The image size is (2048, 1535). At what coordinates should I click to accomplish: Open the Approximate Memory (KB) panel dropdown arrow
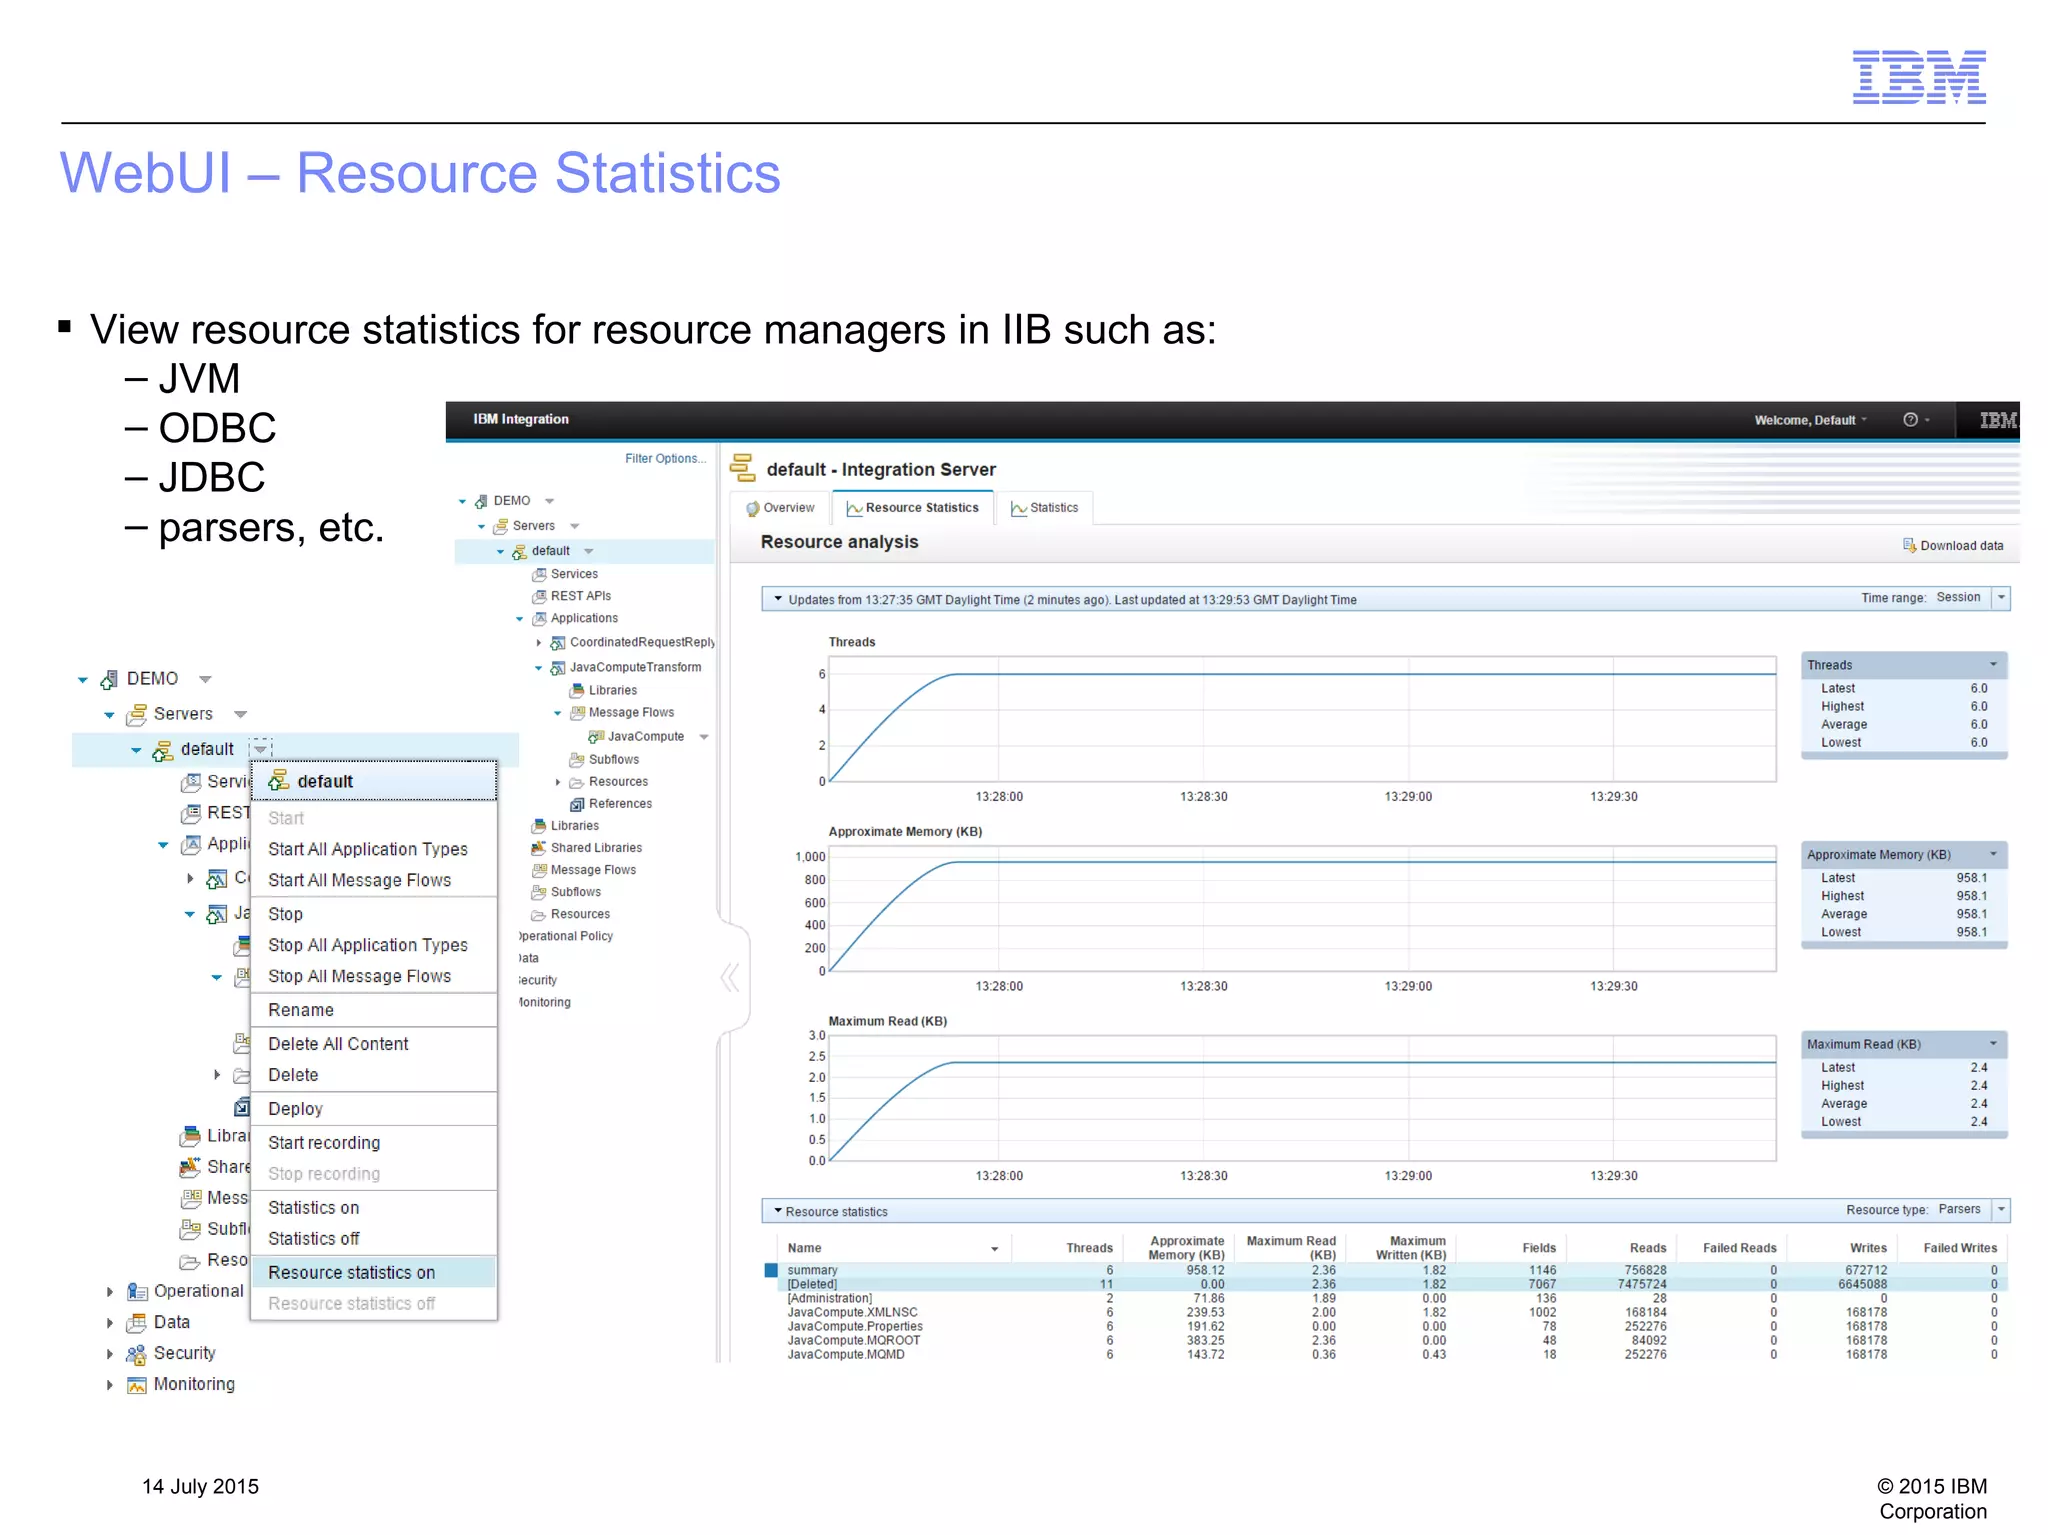(x=1993, y=854)
